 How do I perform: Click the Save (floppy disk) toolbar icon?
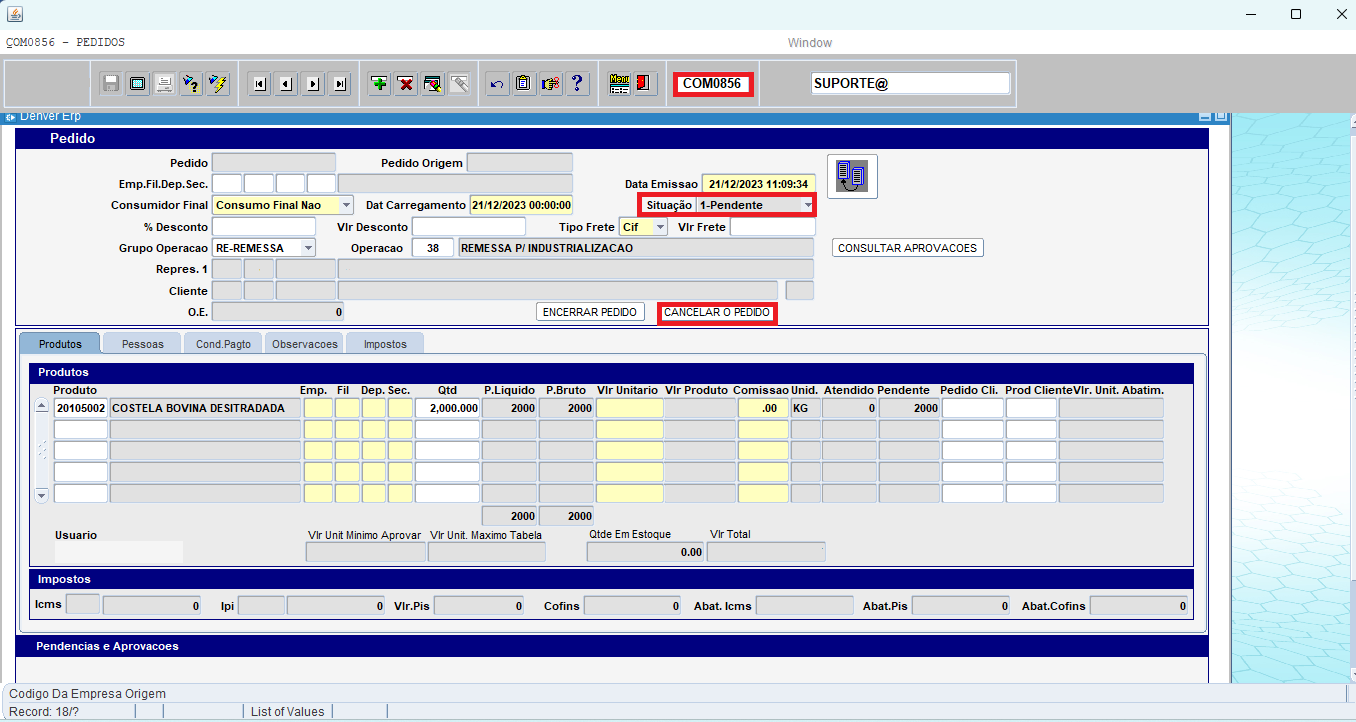[111, 84]
